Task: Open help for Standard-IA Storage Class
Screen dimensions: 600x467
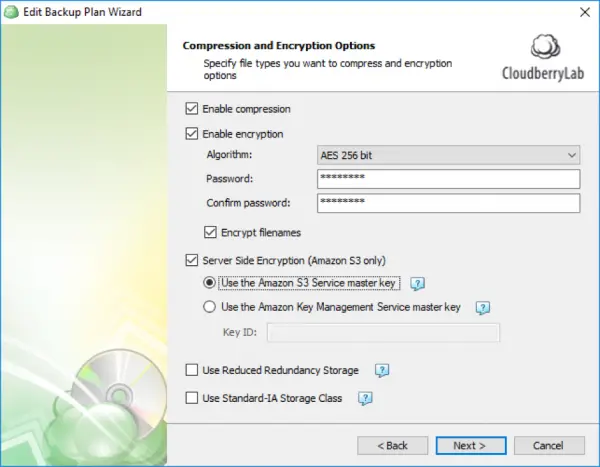Action: click(x=365, y=398)
